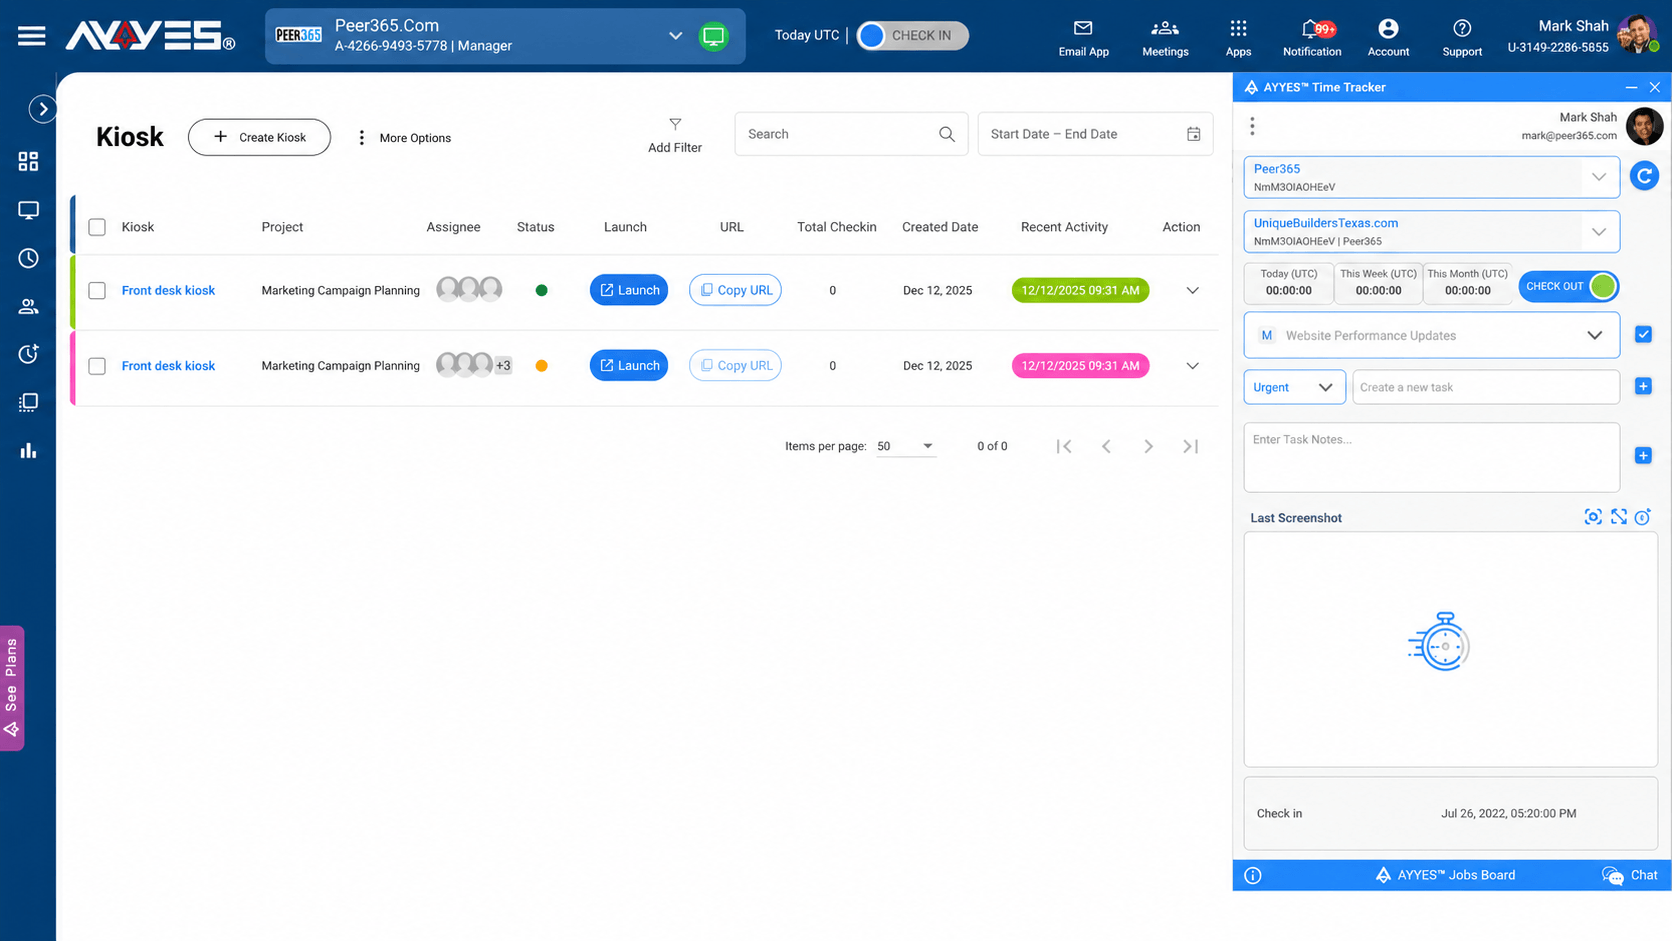Viewport: 1672px width, 941px height.
Task: Expand the left sidebar arrow
Action: pyautogui.click(x=42, y=109)
